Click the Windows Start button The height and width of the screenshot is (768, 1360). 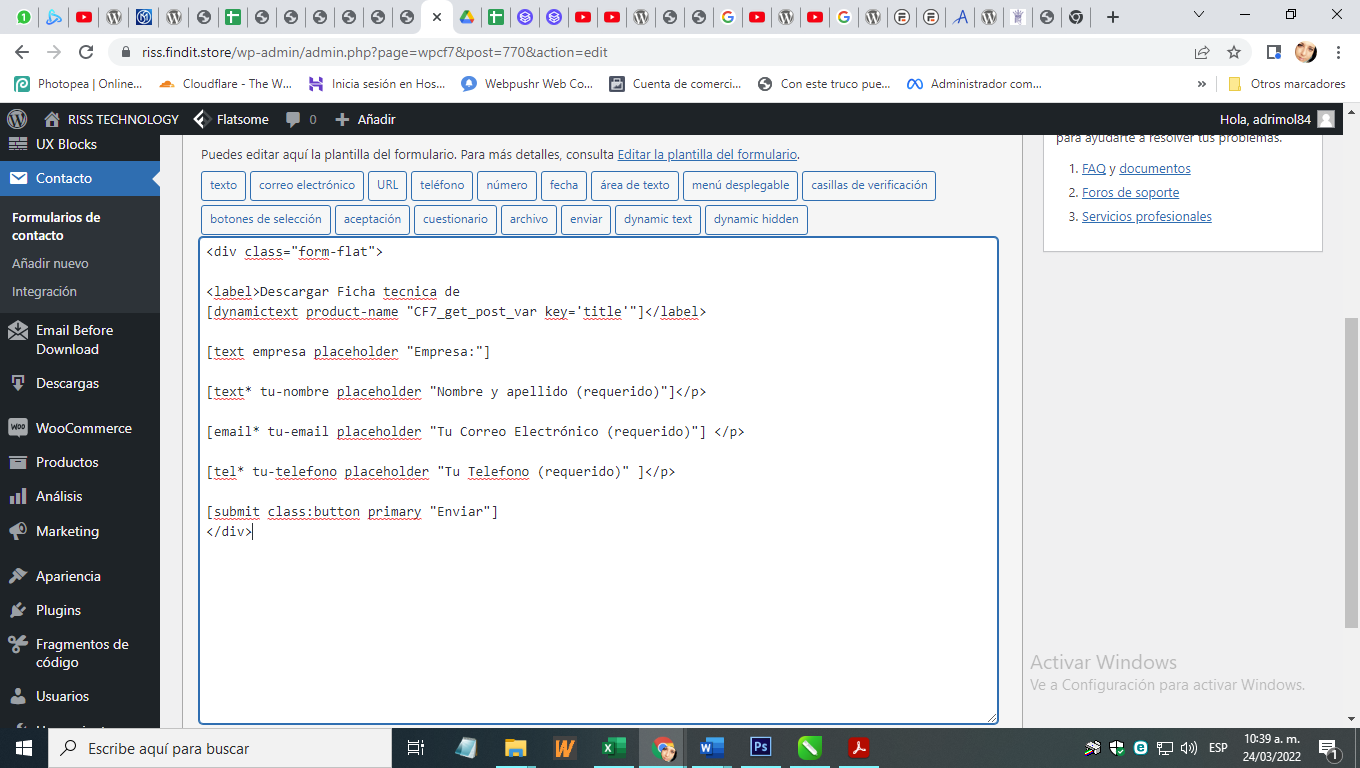[24, 747]
